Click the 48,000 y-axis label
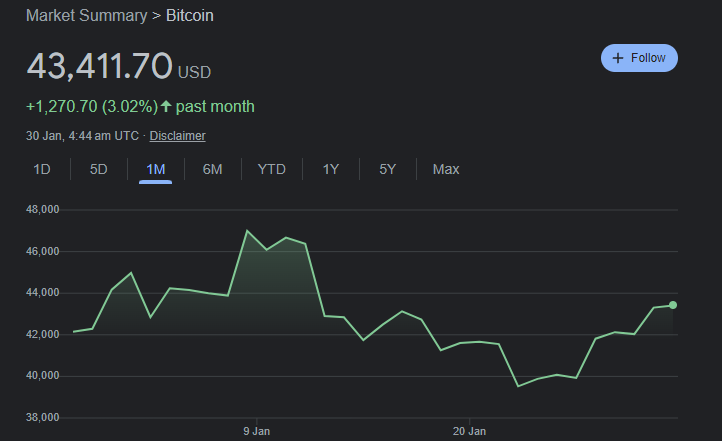This screenshot has width=722, height=441. click(x=42, y=209)
